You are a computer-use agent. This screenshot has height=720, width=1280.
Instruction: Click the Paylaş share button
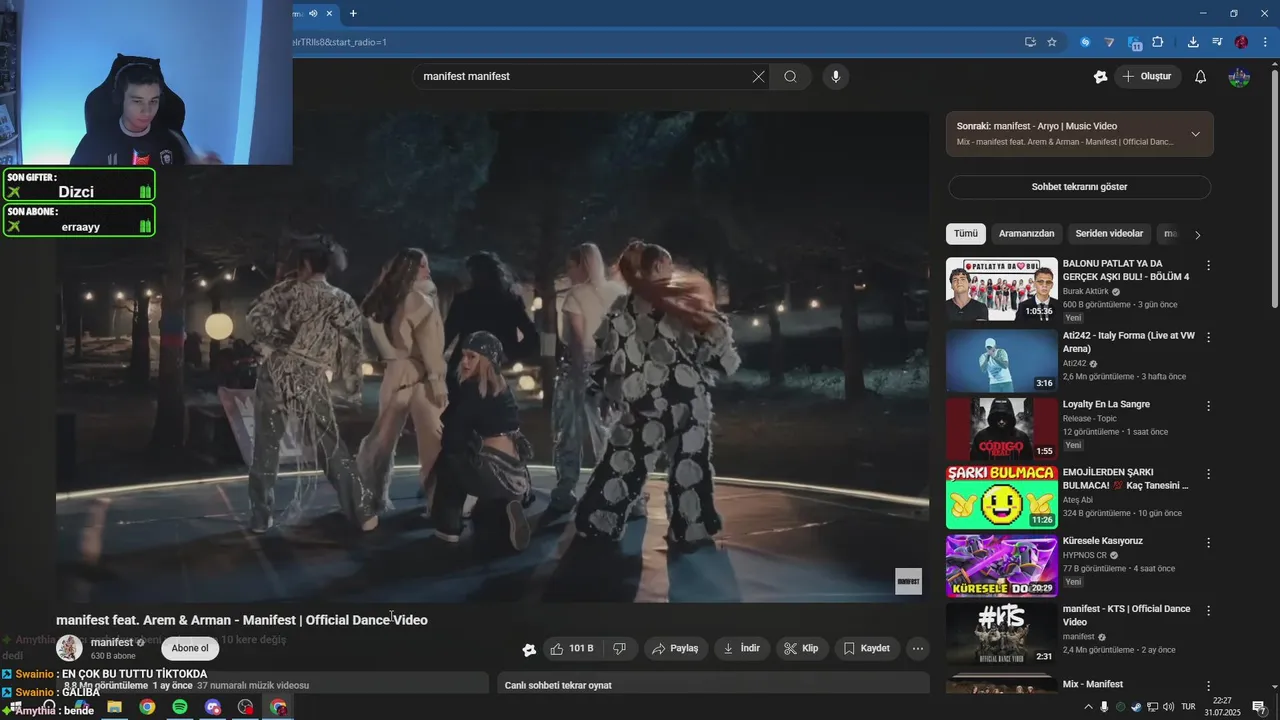(675, 649)
